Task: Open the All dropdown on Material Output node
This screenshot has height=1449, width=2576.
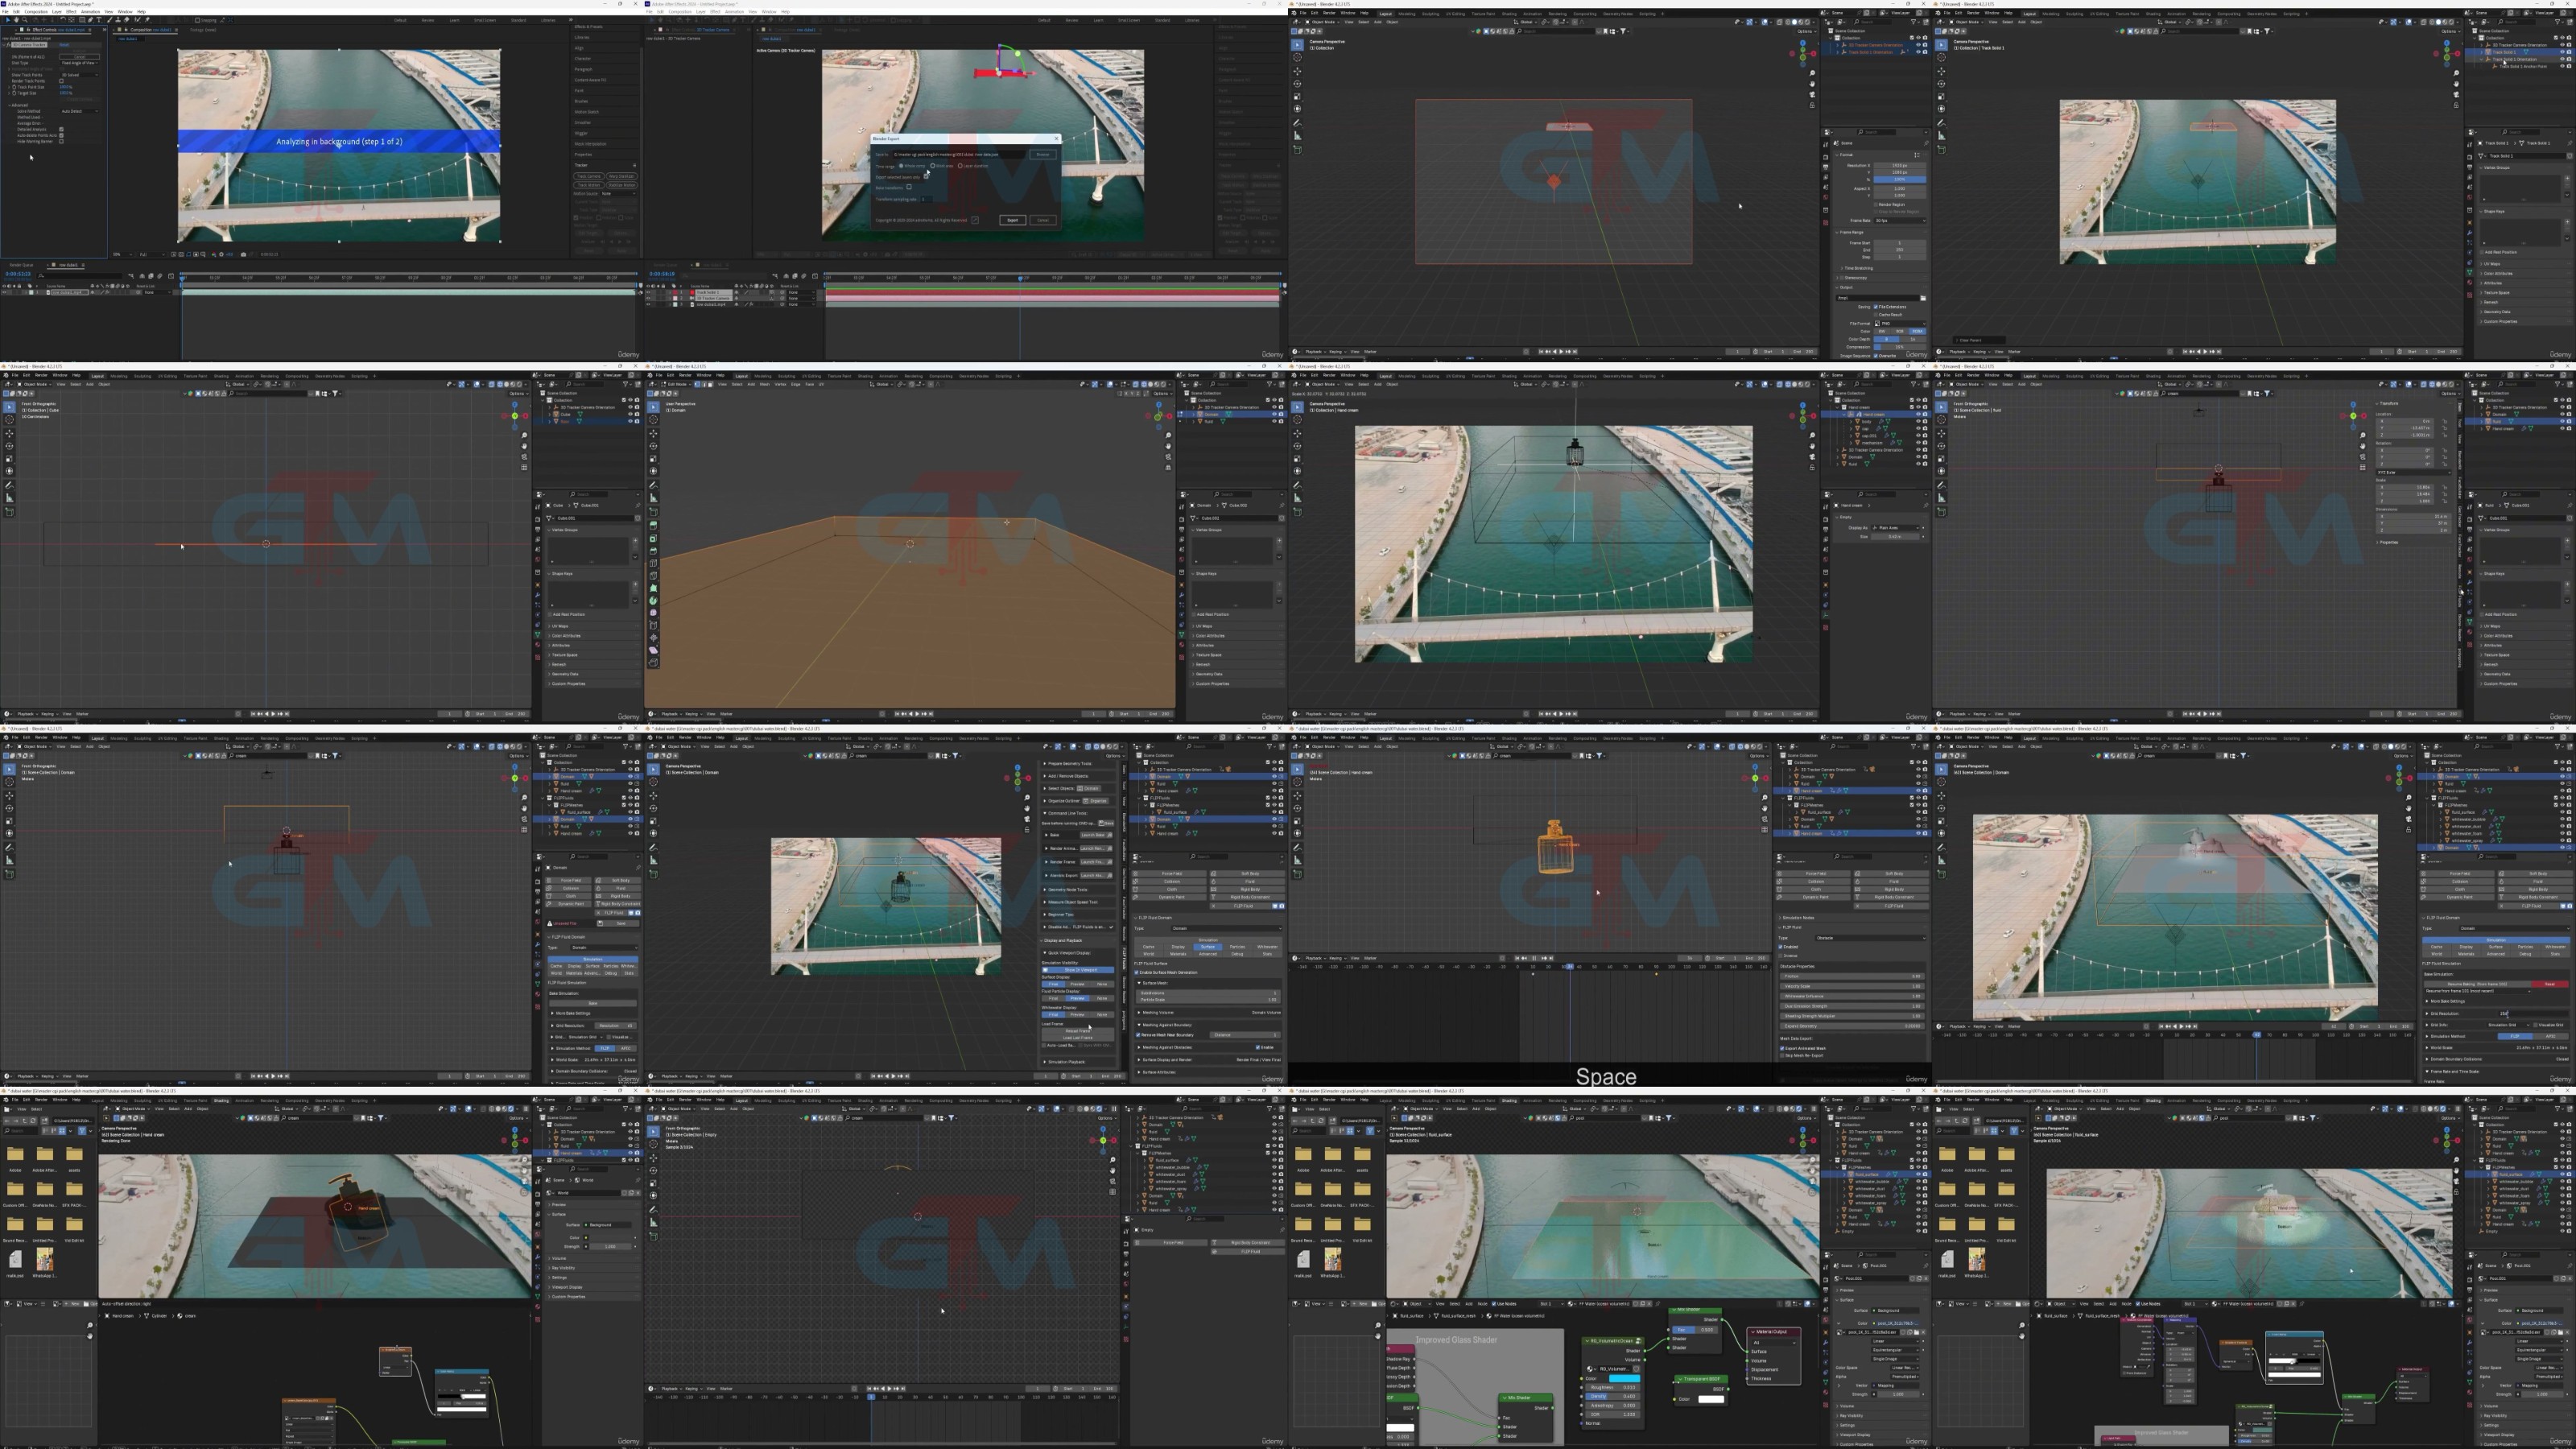Action: (x=1774, y=1343)
